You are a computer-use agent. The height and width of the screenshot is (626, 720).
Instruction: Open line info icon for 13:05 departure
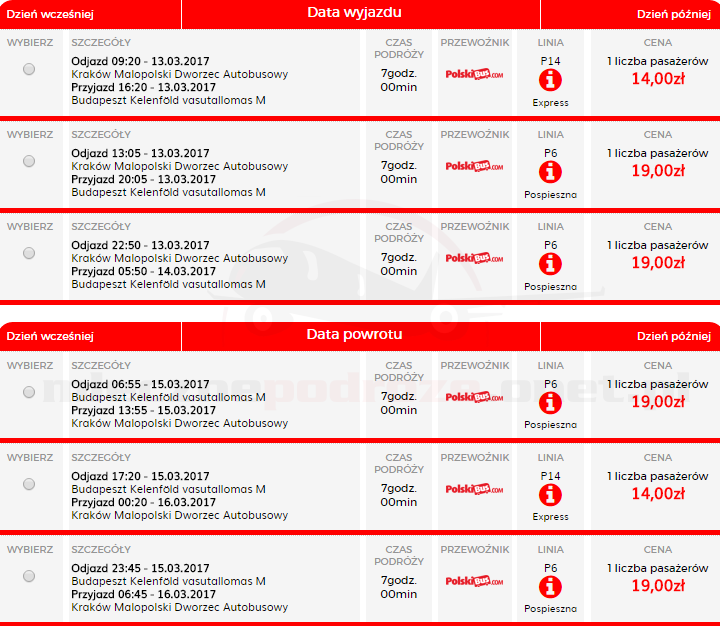tap(550, 172)
